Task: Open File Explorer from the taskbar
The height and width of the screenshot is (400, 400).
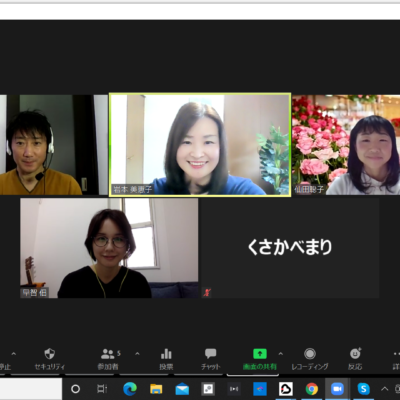Action: (x=156, y=389)
